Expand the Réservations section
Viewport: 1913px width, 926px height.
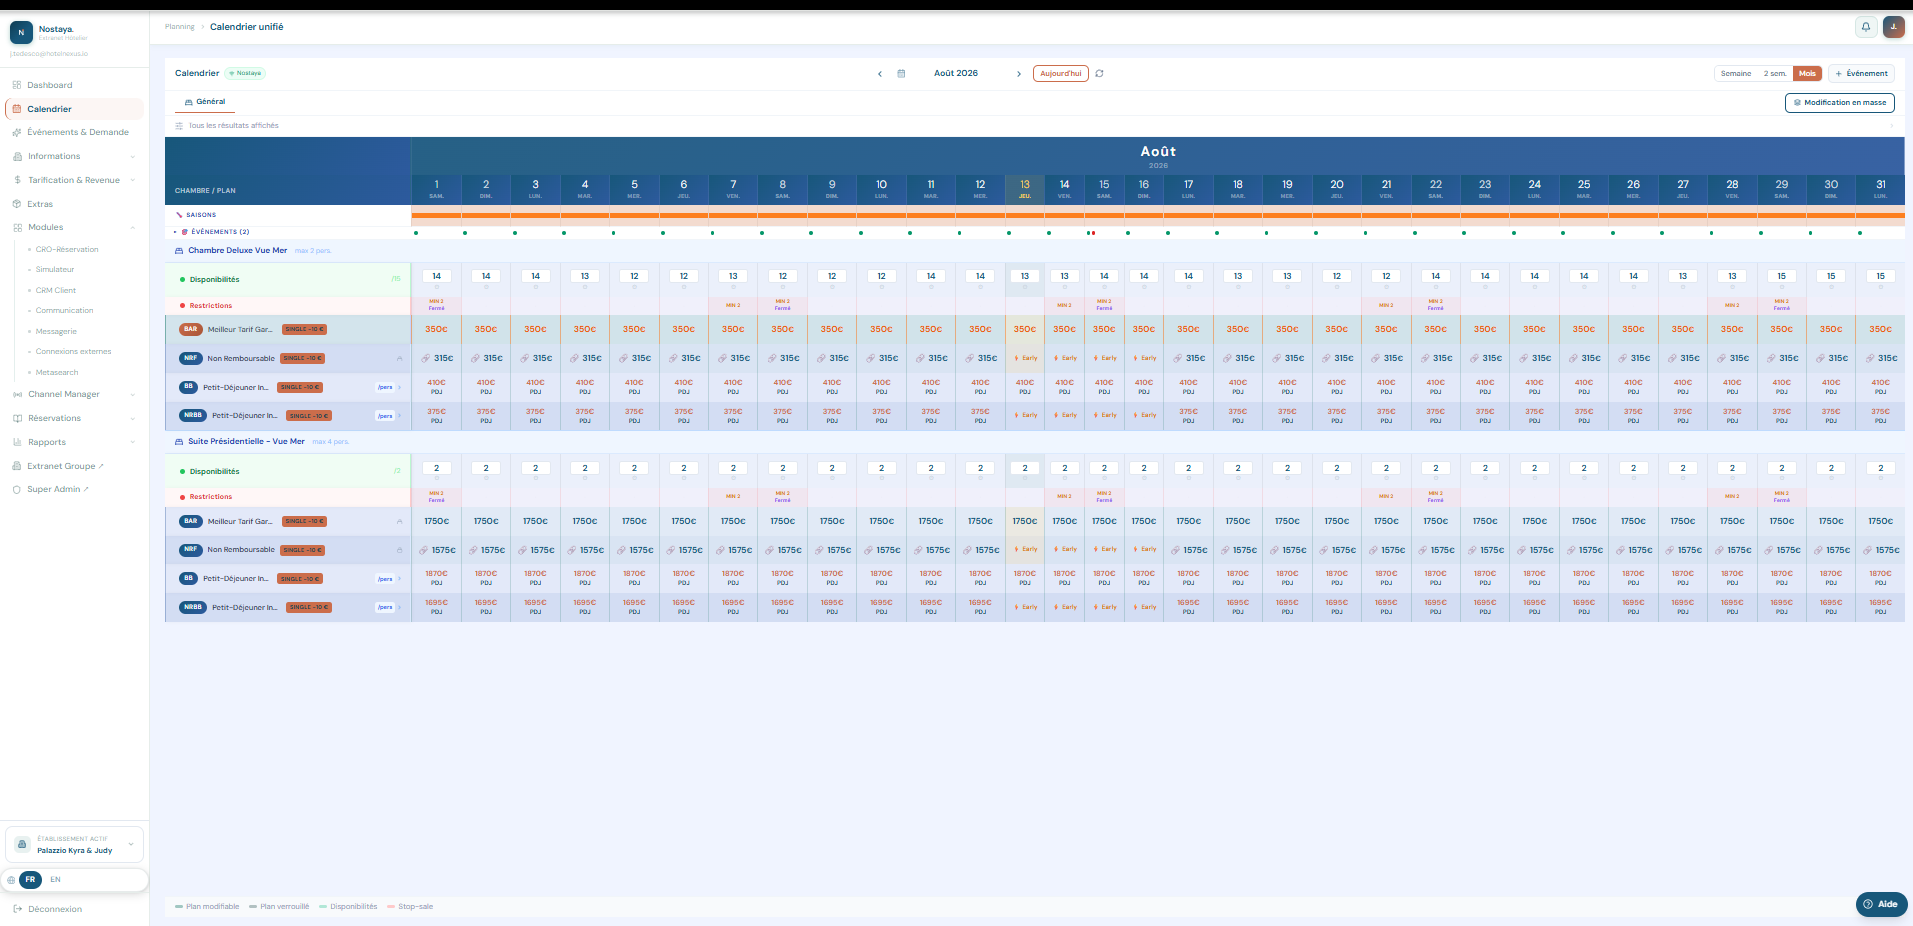(x=74, y=418)
